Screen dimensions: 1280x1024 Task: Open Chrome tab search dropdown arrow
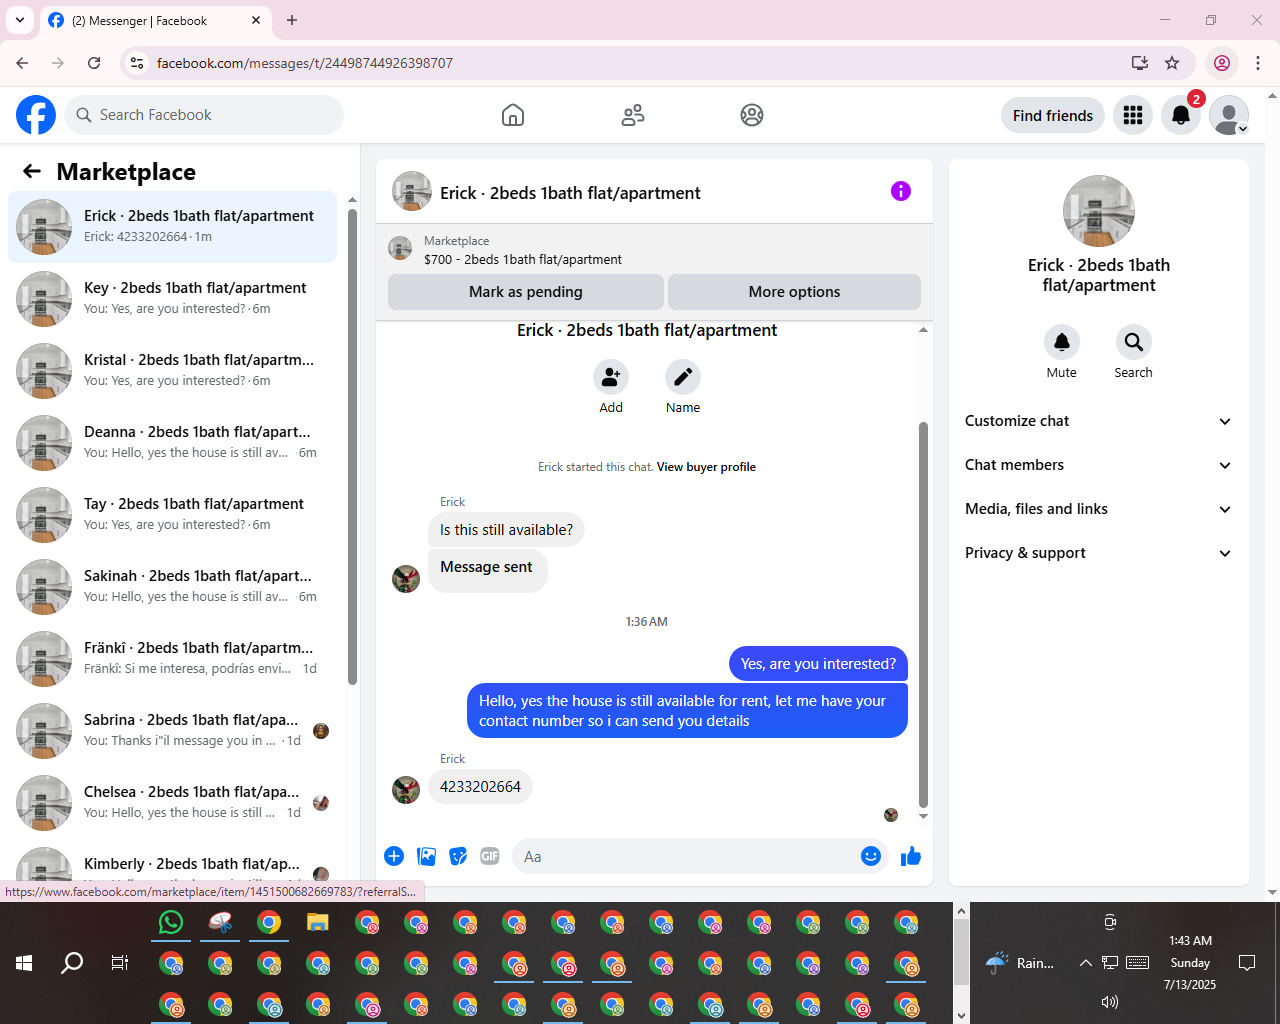tap(20, 20)
